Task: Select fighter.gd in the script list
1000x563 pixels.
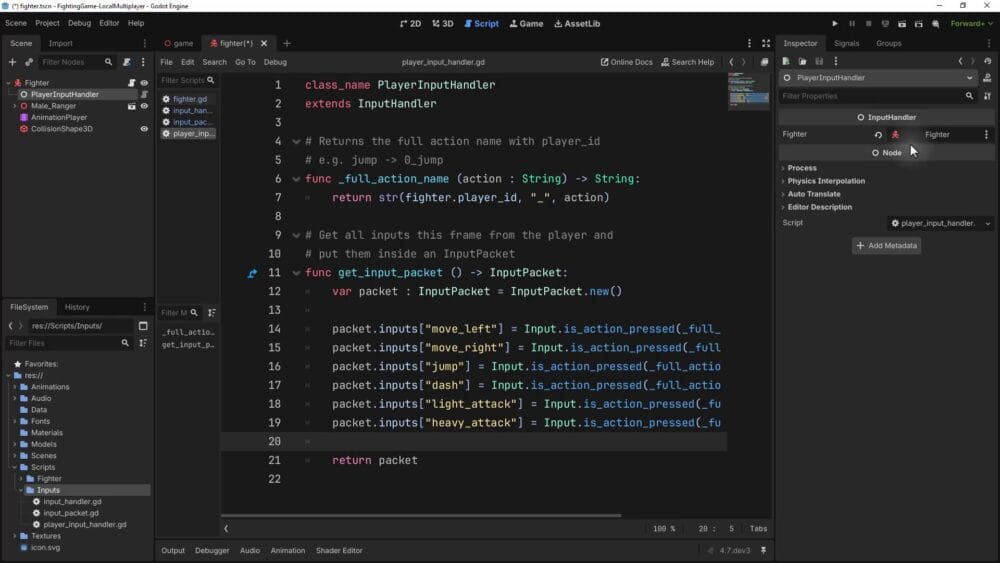Action: [189, 99]
